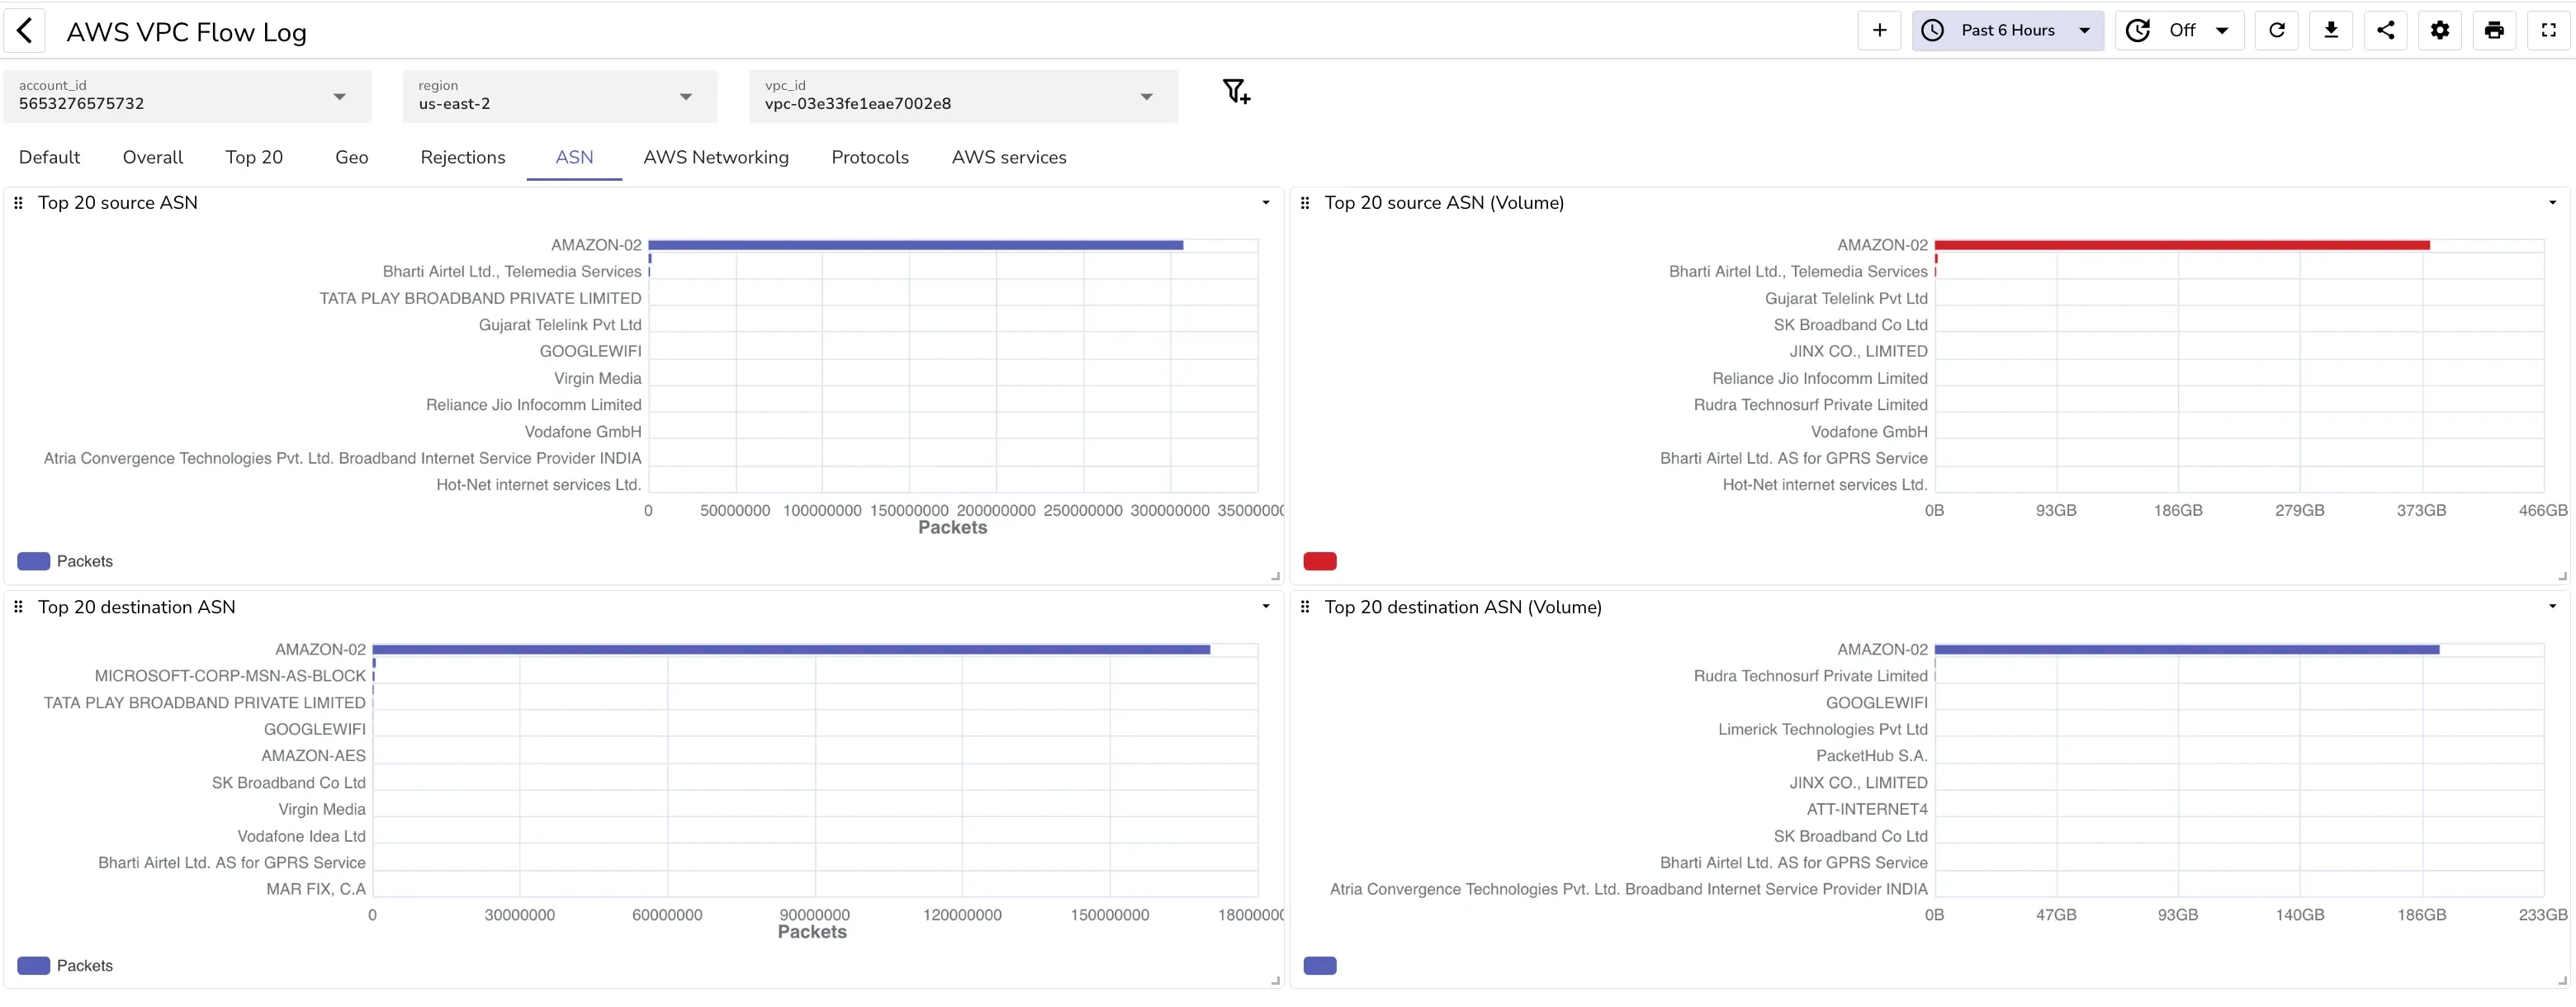Click the add filter funnel icon
Image resolution: width=2576 pixels, height=1007 pixels.
[1236, 92]
